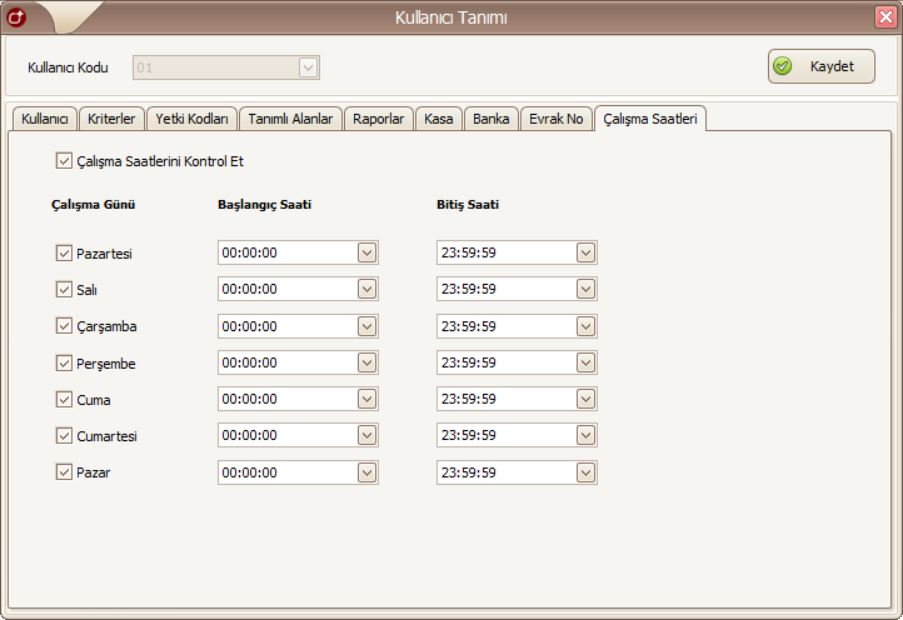Uncheck the Pazartesi working day

(65, 254)
